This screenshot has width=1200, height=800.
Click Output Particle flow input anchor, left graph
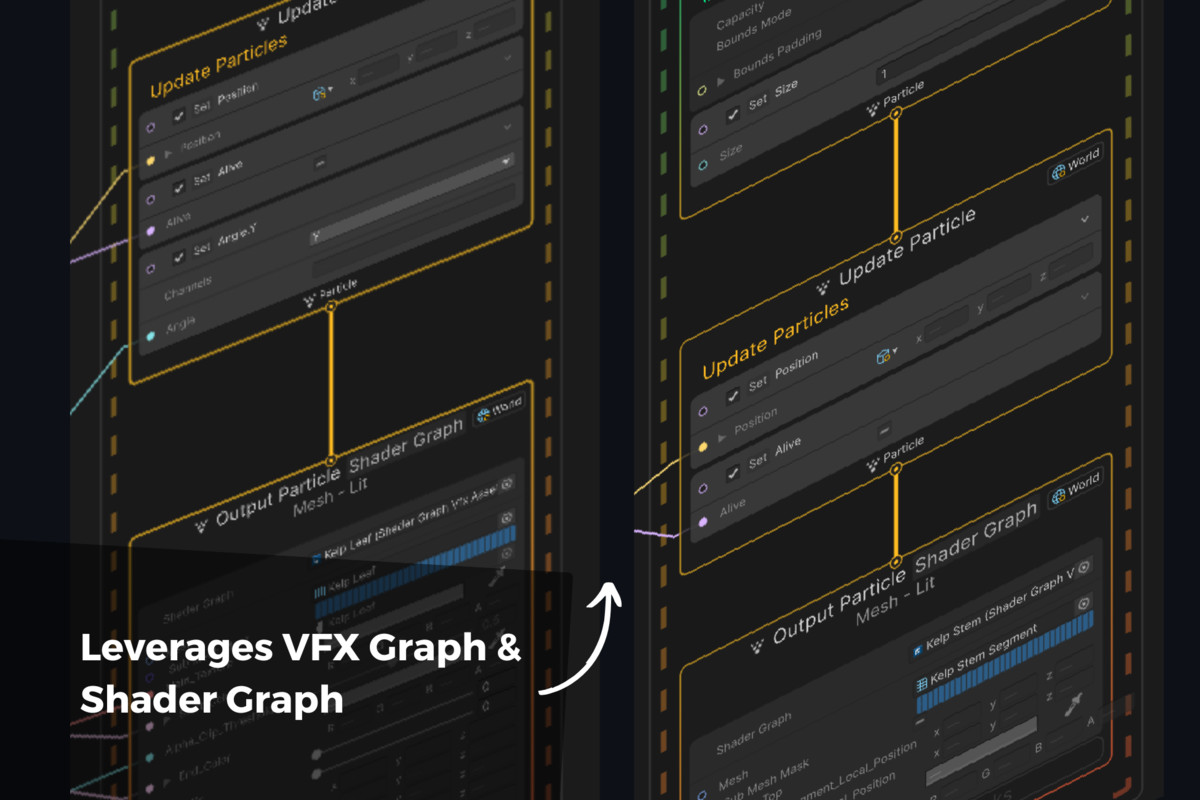pos(331,461)
